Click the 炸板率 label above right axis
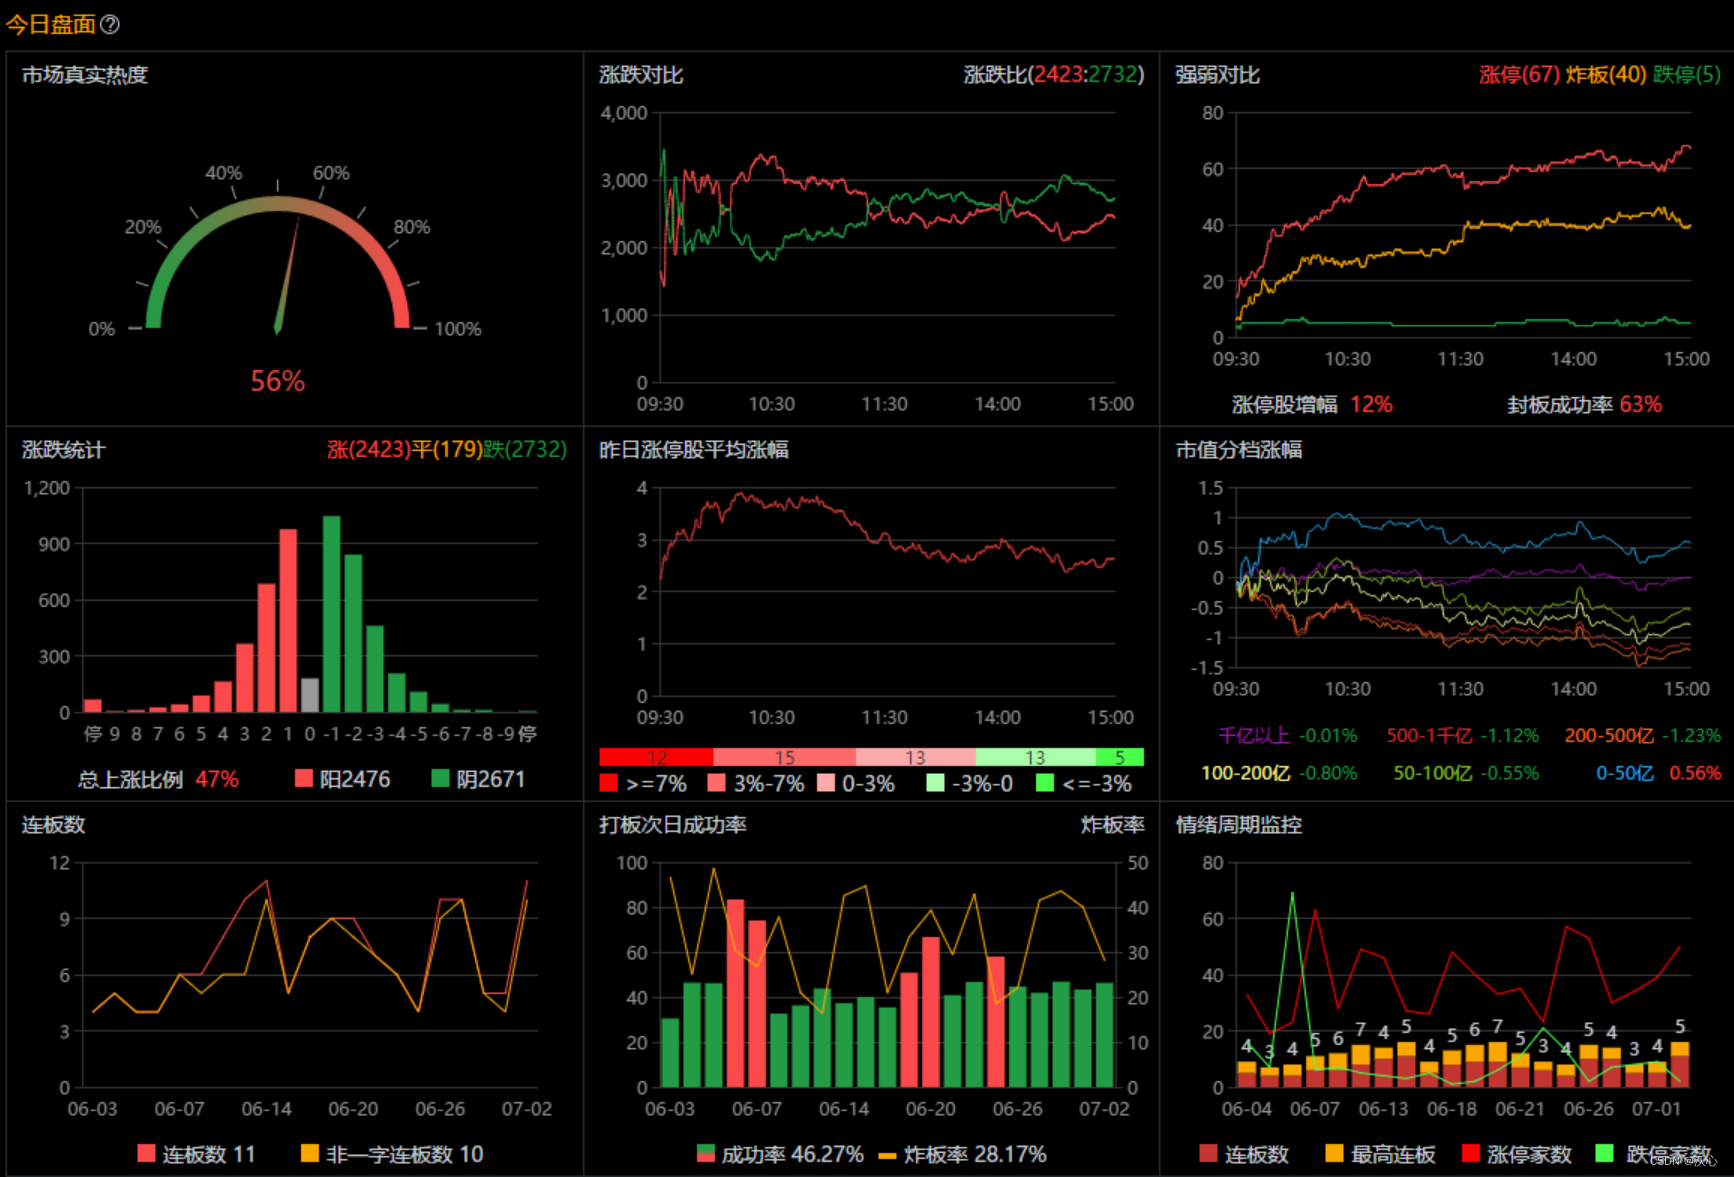 pyautogui.click(x=1112, y=825)
